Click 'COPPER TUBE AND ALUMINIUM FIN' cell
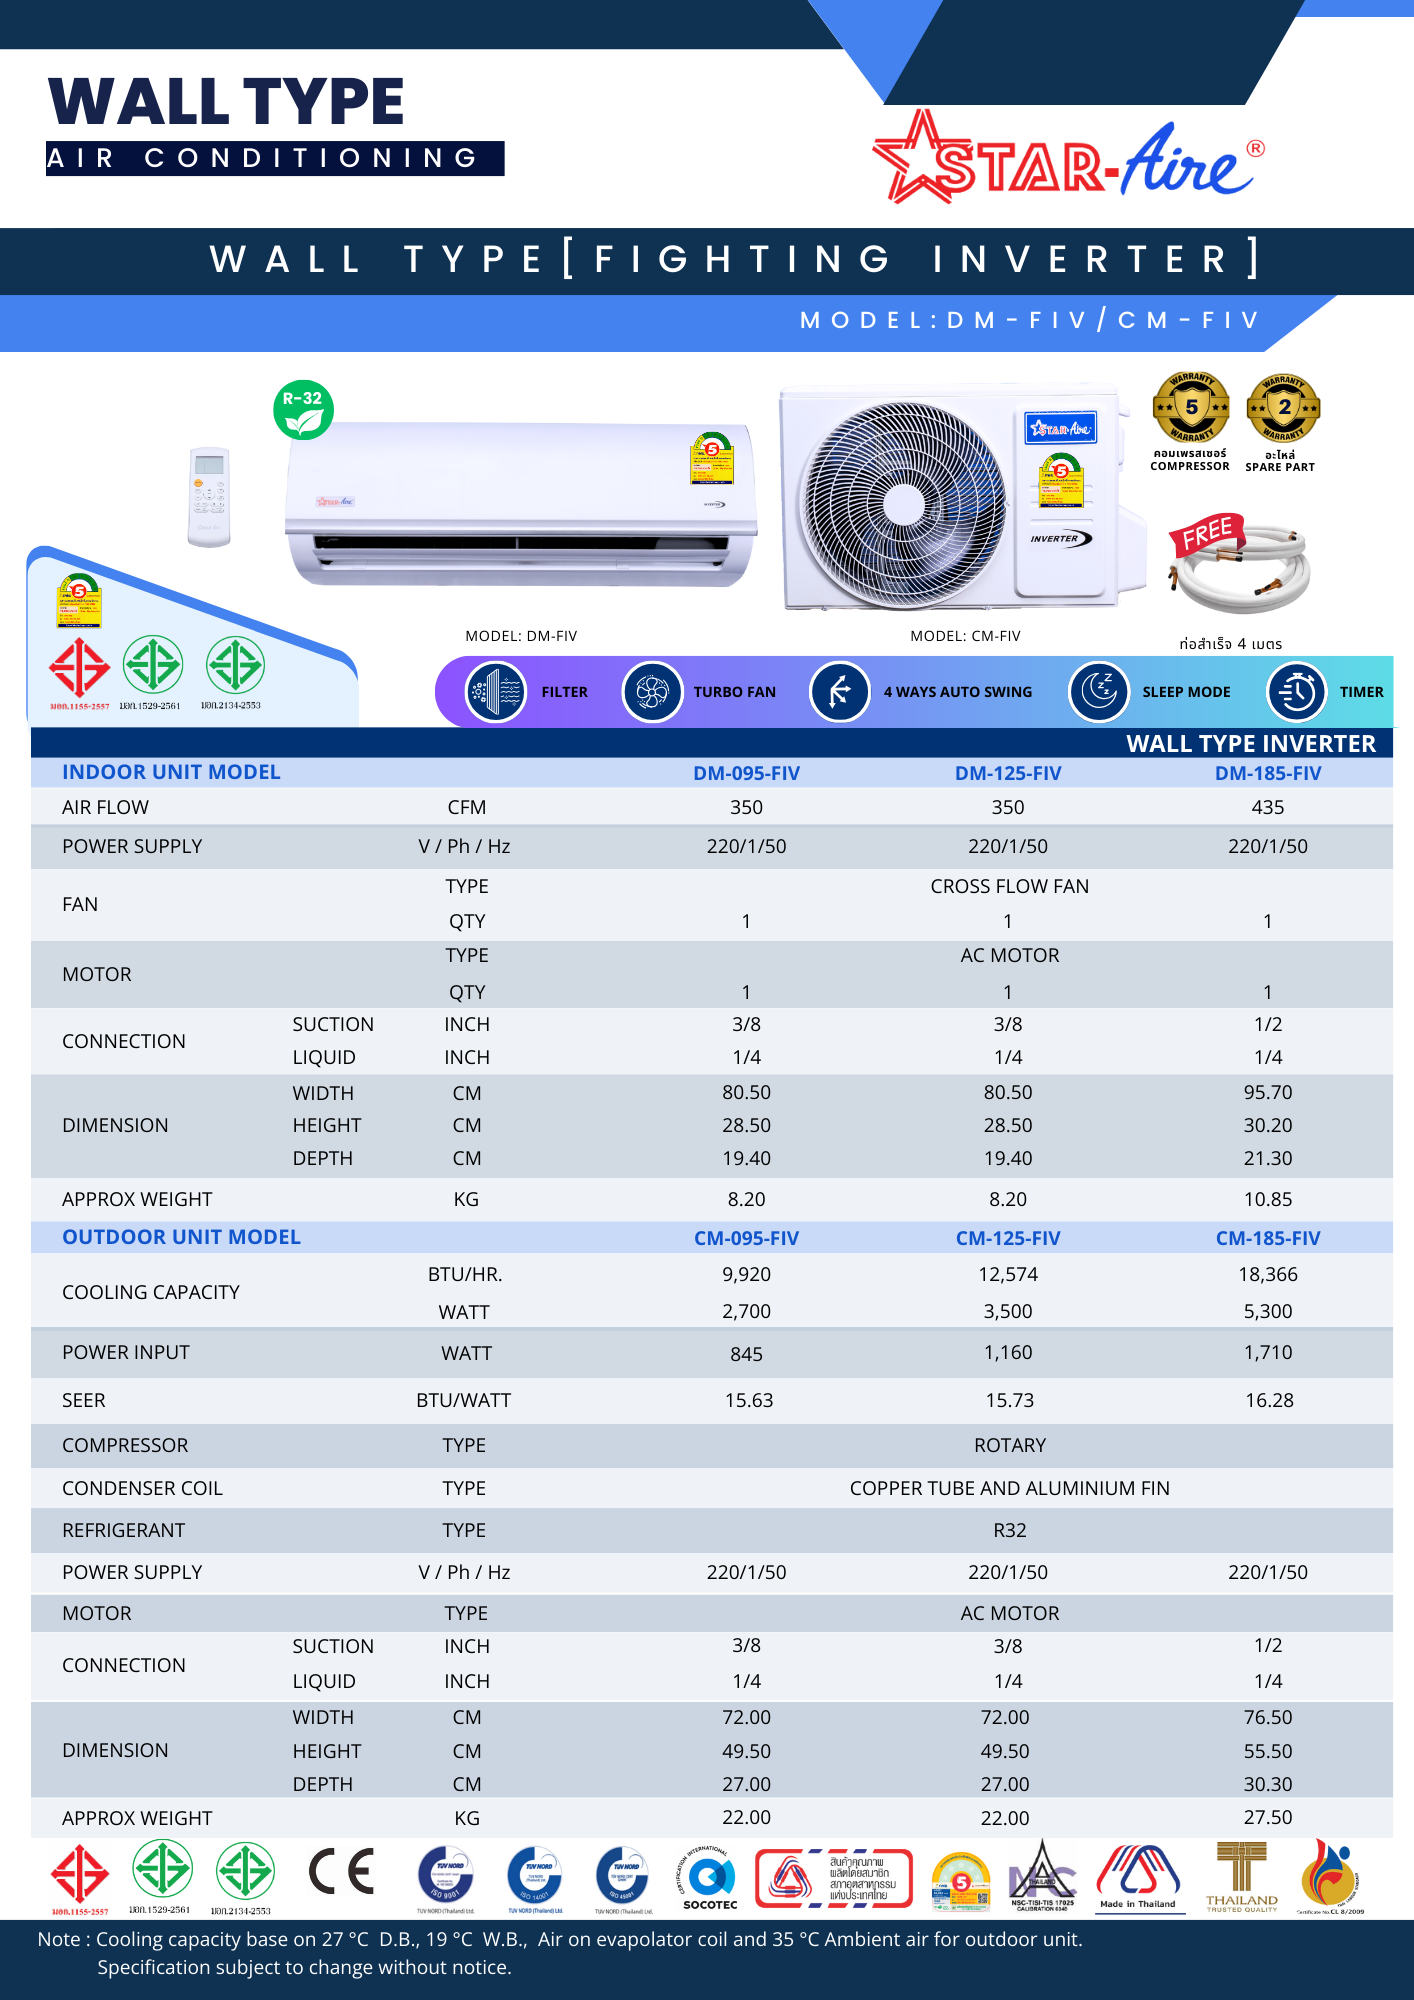 tap(1009, 1488)
